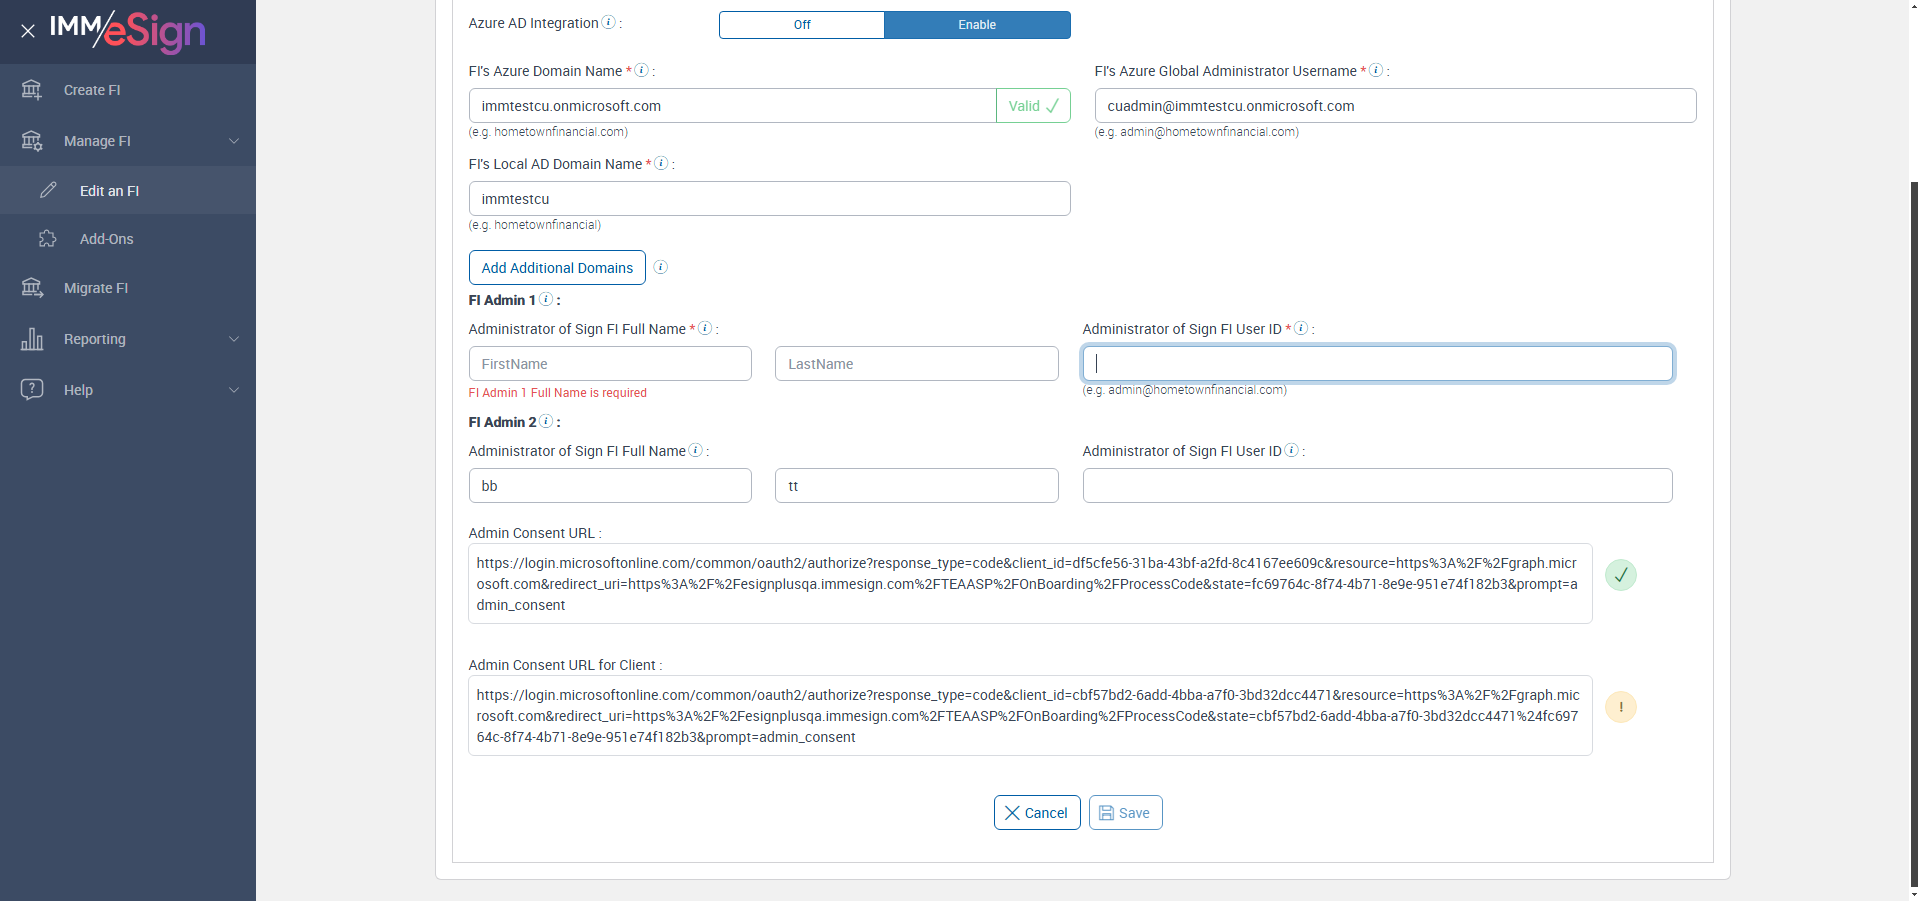The width and height of the screenshot is (1920, 901).
Task: Expand the Manage FI menu chevron
Action: [234, 141]
